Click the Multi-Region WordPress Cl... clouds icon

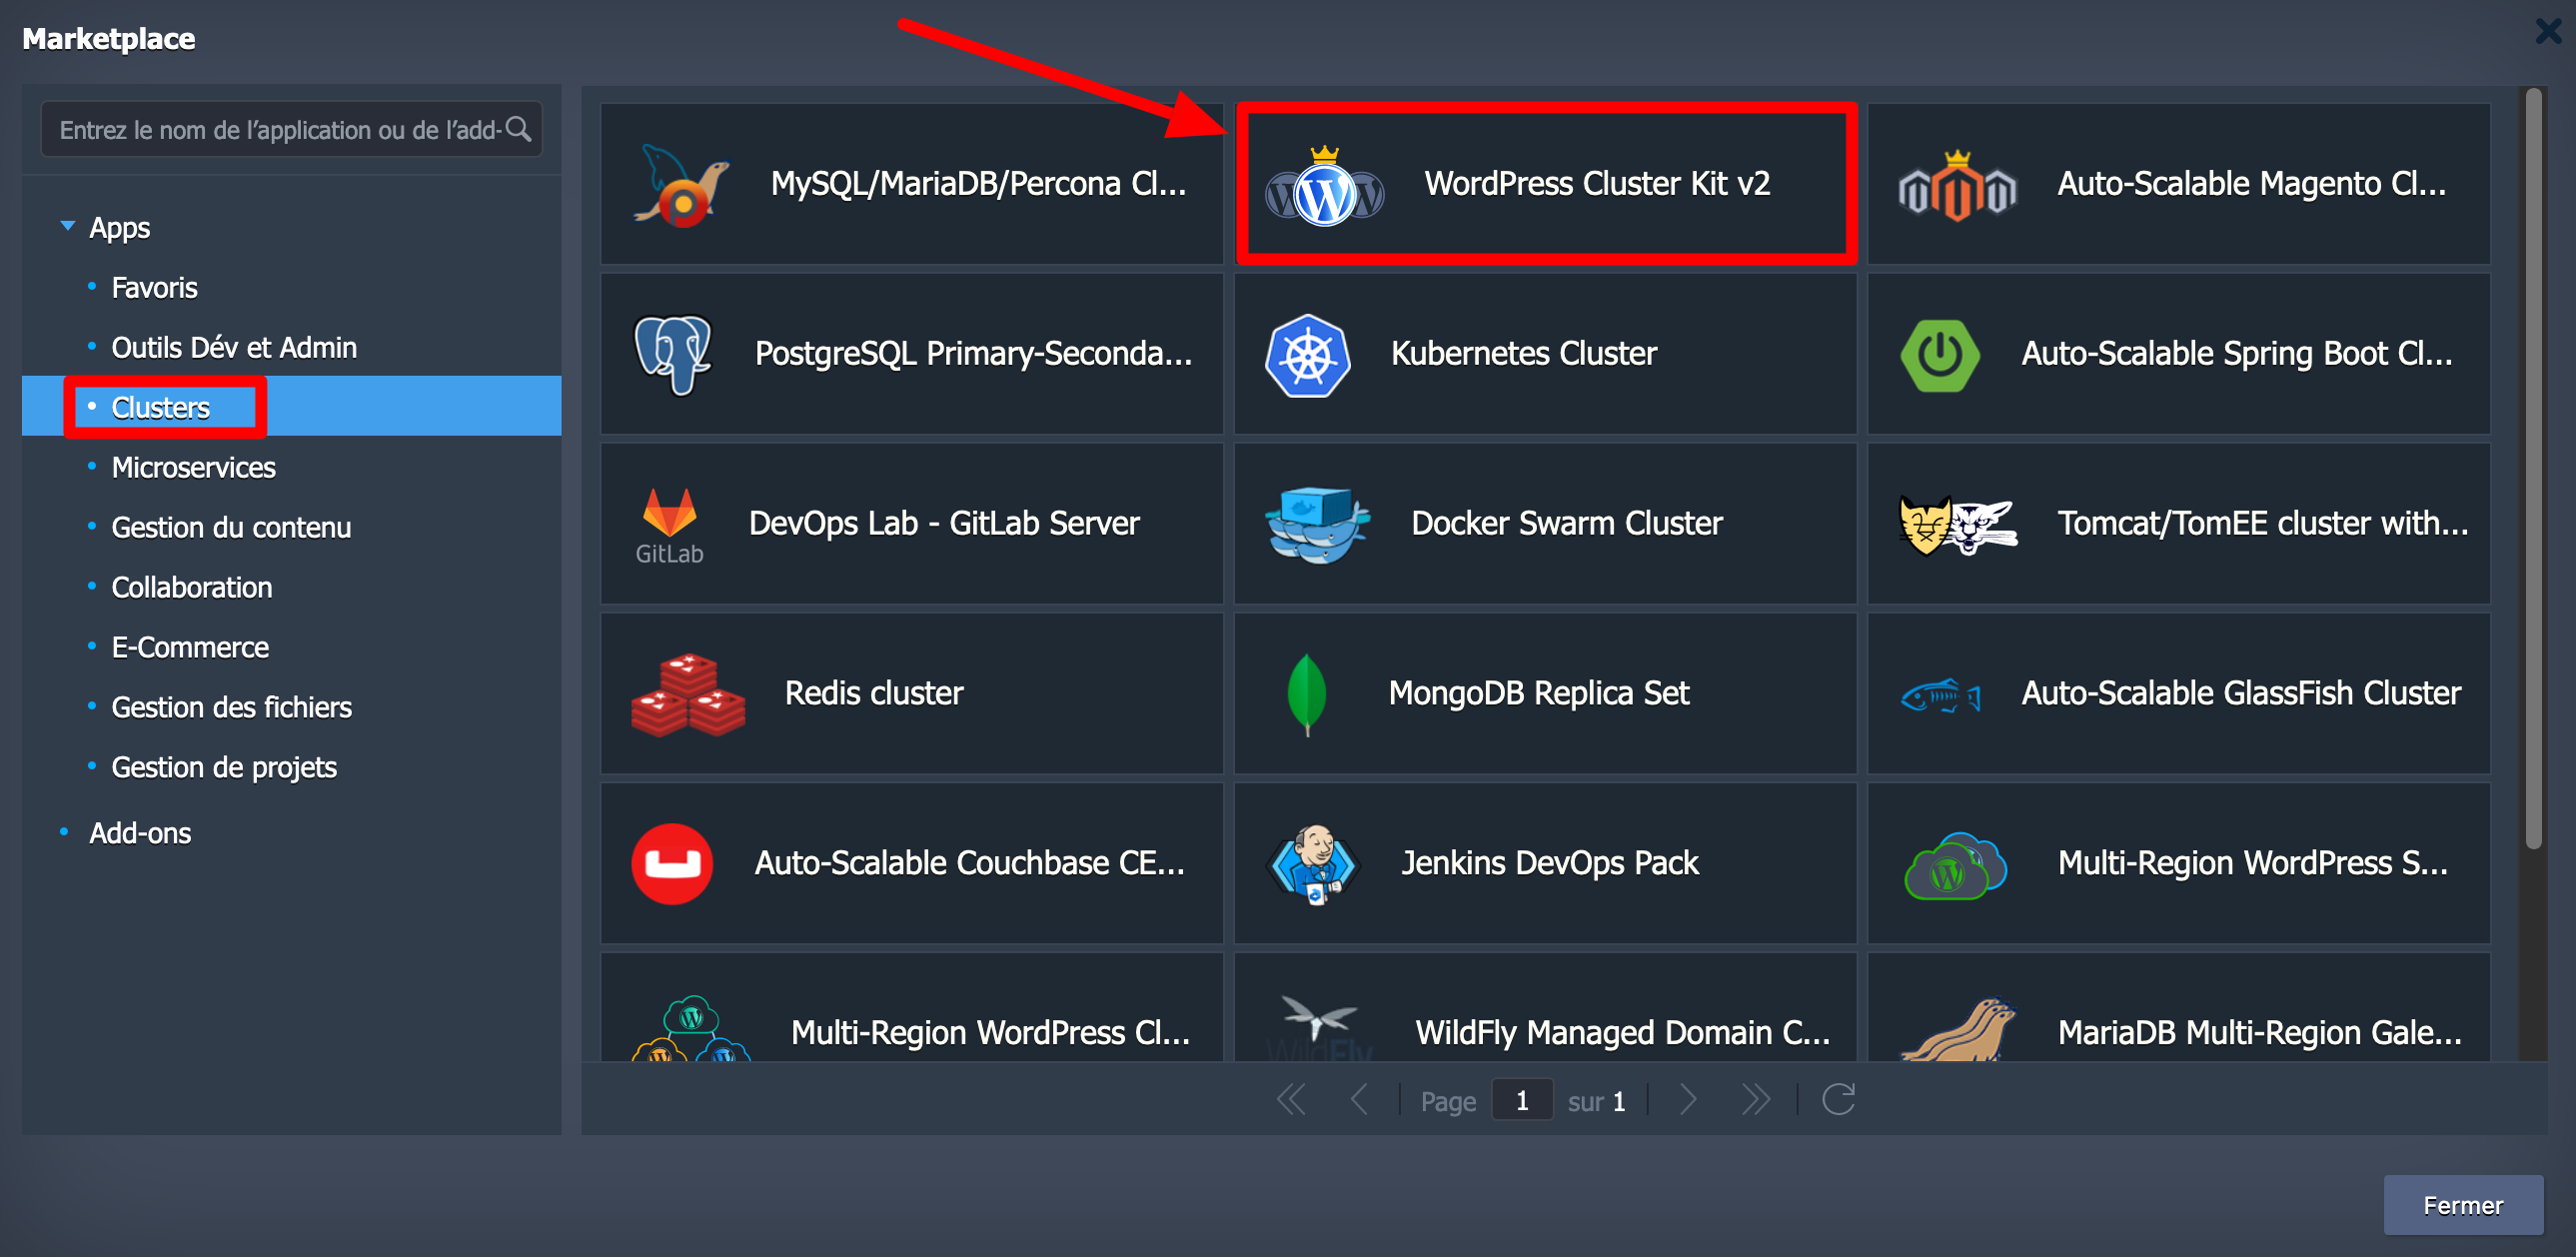click(x=690, y=1029)
